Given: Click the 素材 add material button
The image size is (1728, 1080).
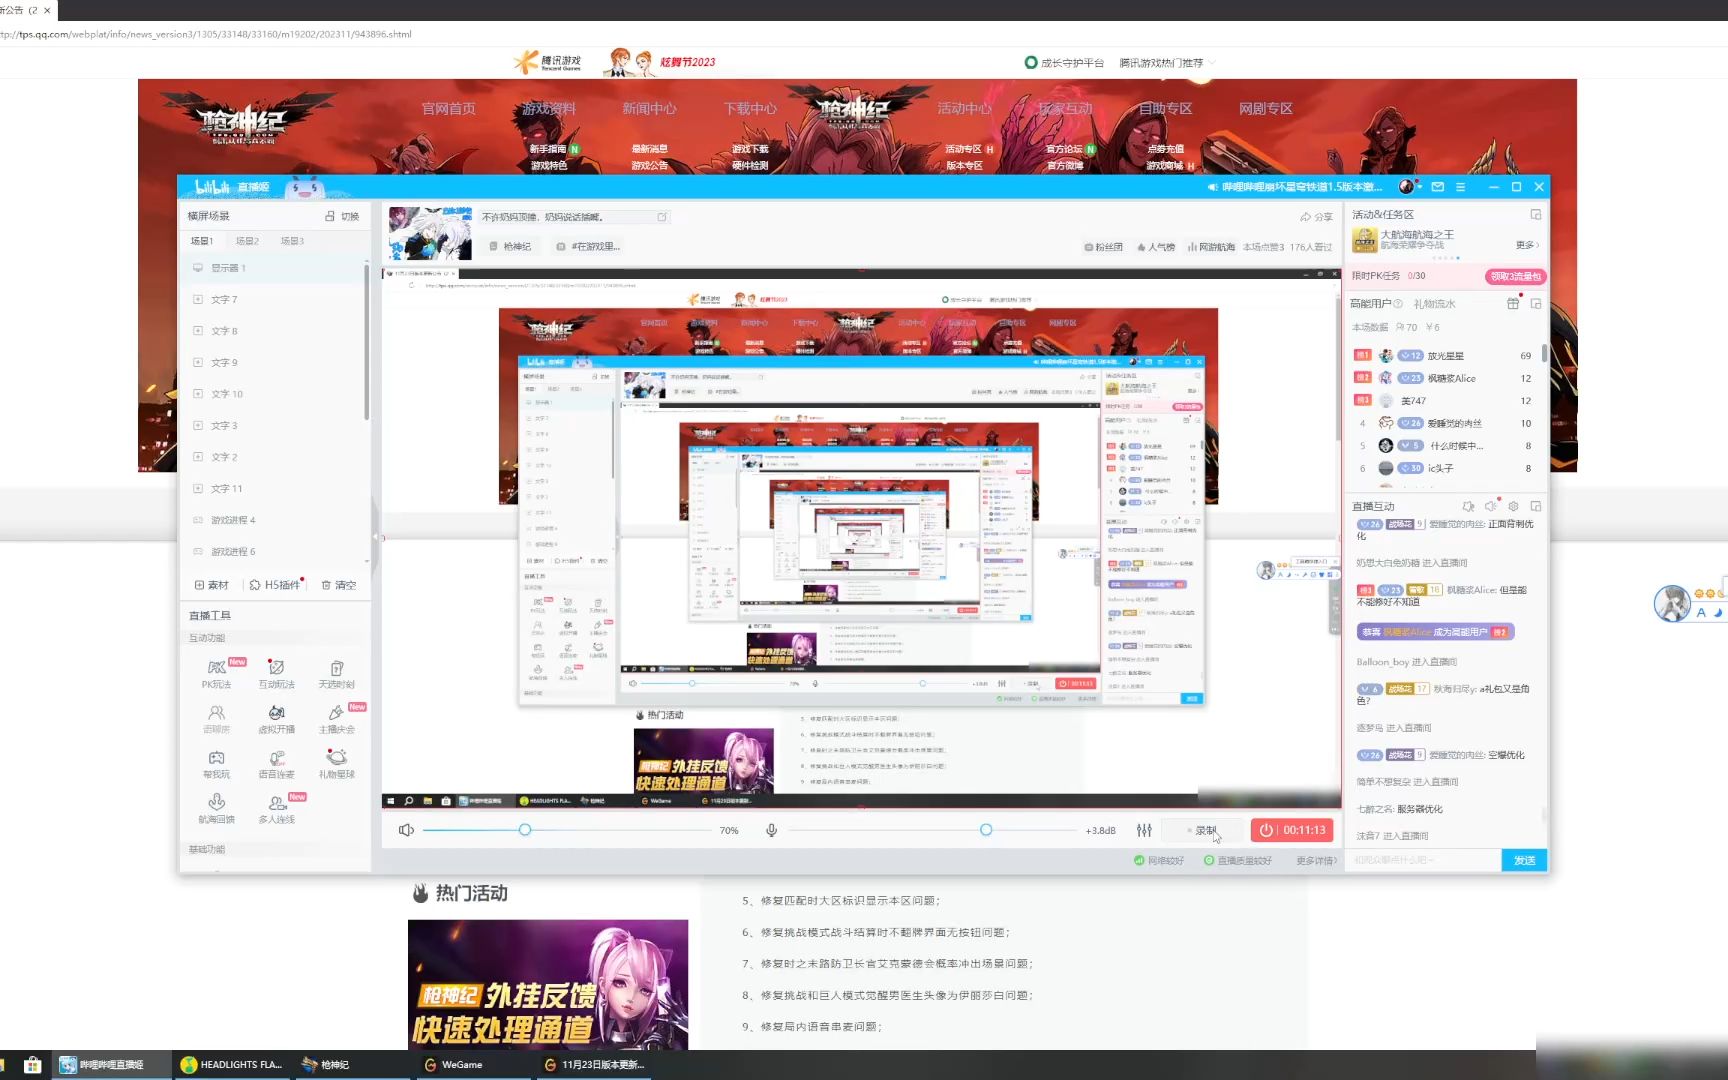Looking at the screenshot, I should tap(212, 585).
